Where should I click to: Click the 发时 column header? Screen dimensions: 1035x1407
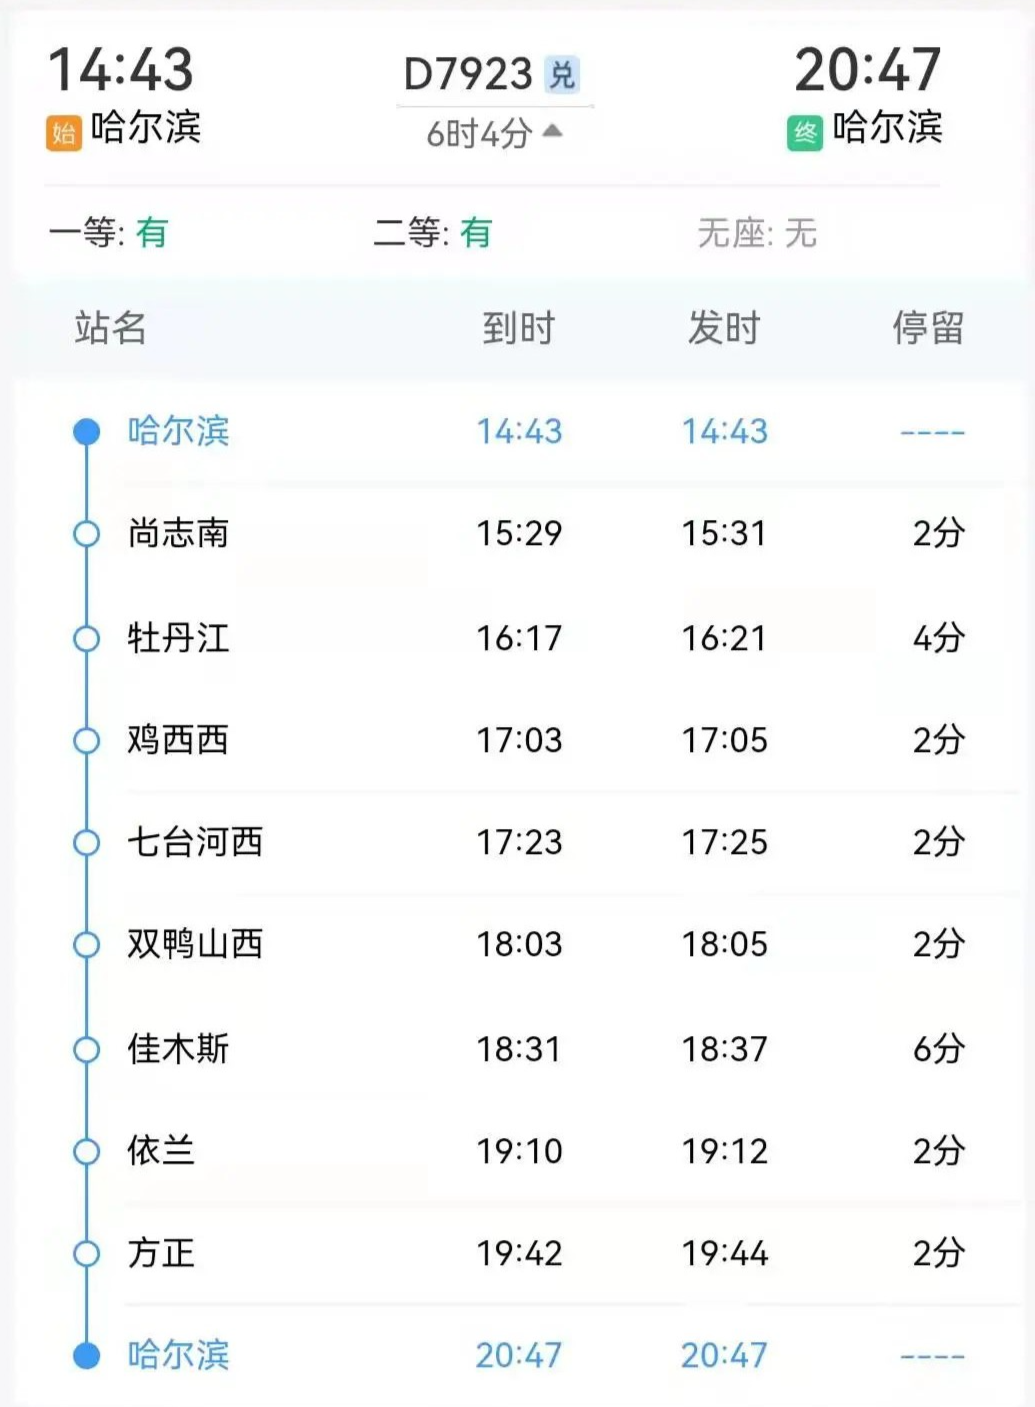point(723,328)
